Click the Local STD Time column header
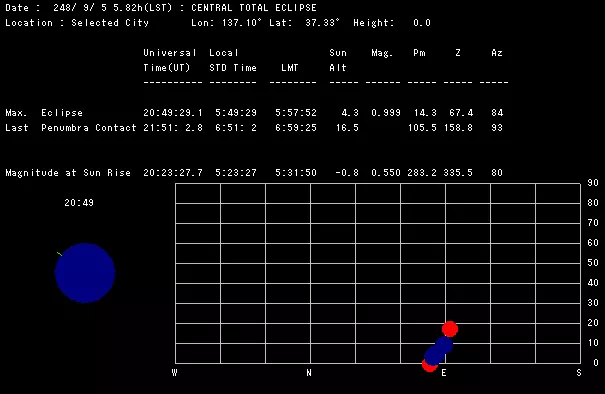This screenshot has height=394, width=605. (x=233, y=60)
